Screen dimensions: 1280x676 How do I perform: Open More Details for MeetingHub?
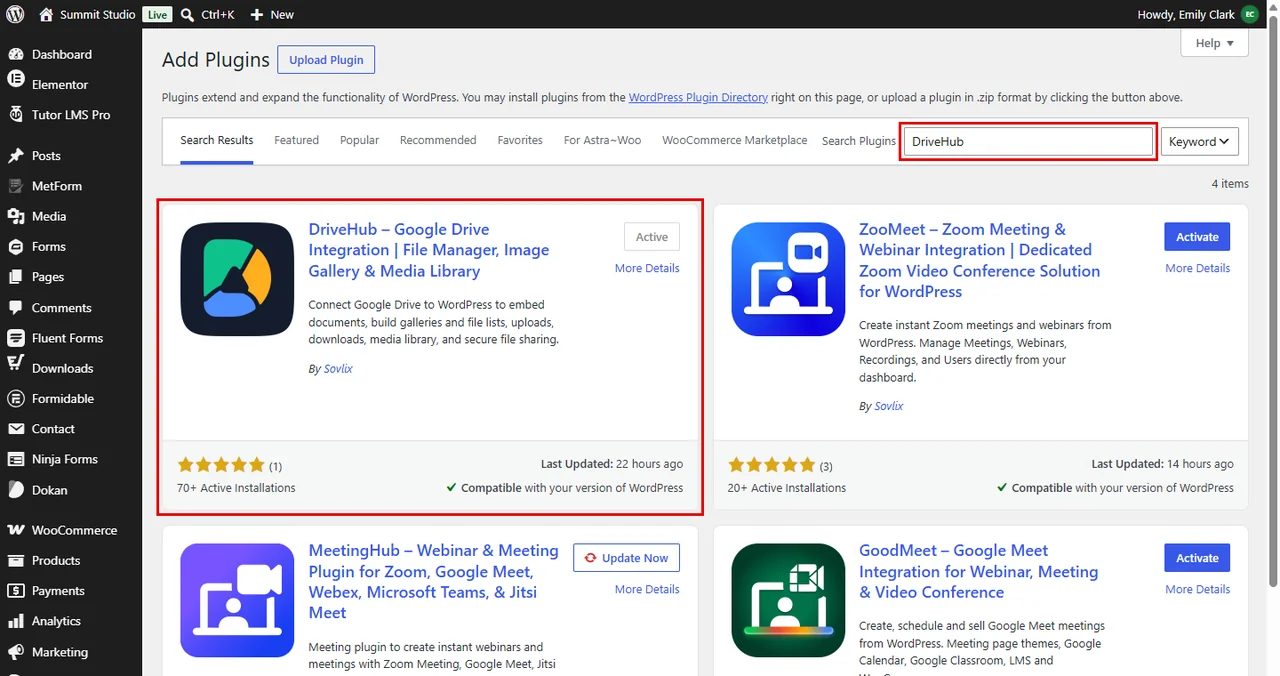[647, 589]
